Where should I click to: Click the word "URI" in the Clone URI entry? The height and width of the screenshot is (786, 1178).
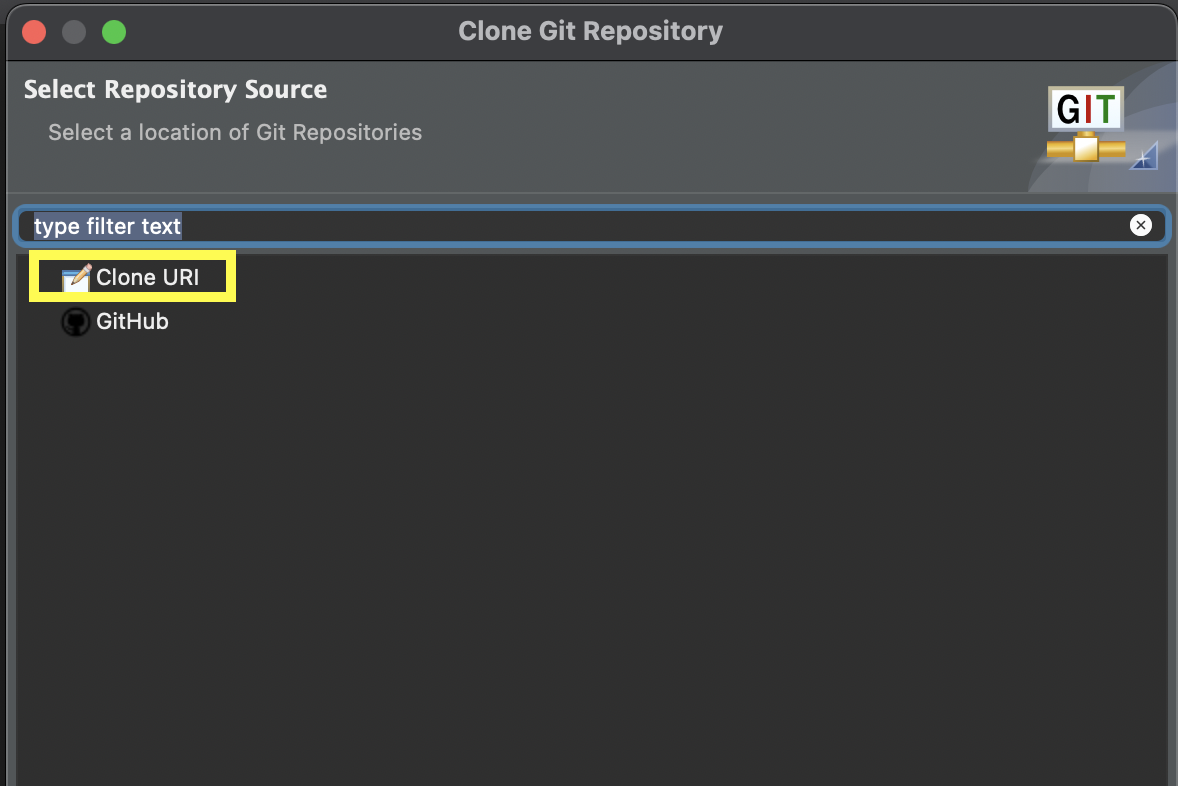tap(180, 278)
